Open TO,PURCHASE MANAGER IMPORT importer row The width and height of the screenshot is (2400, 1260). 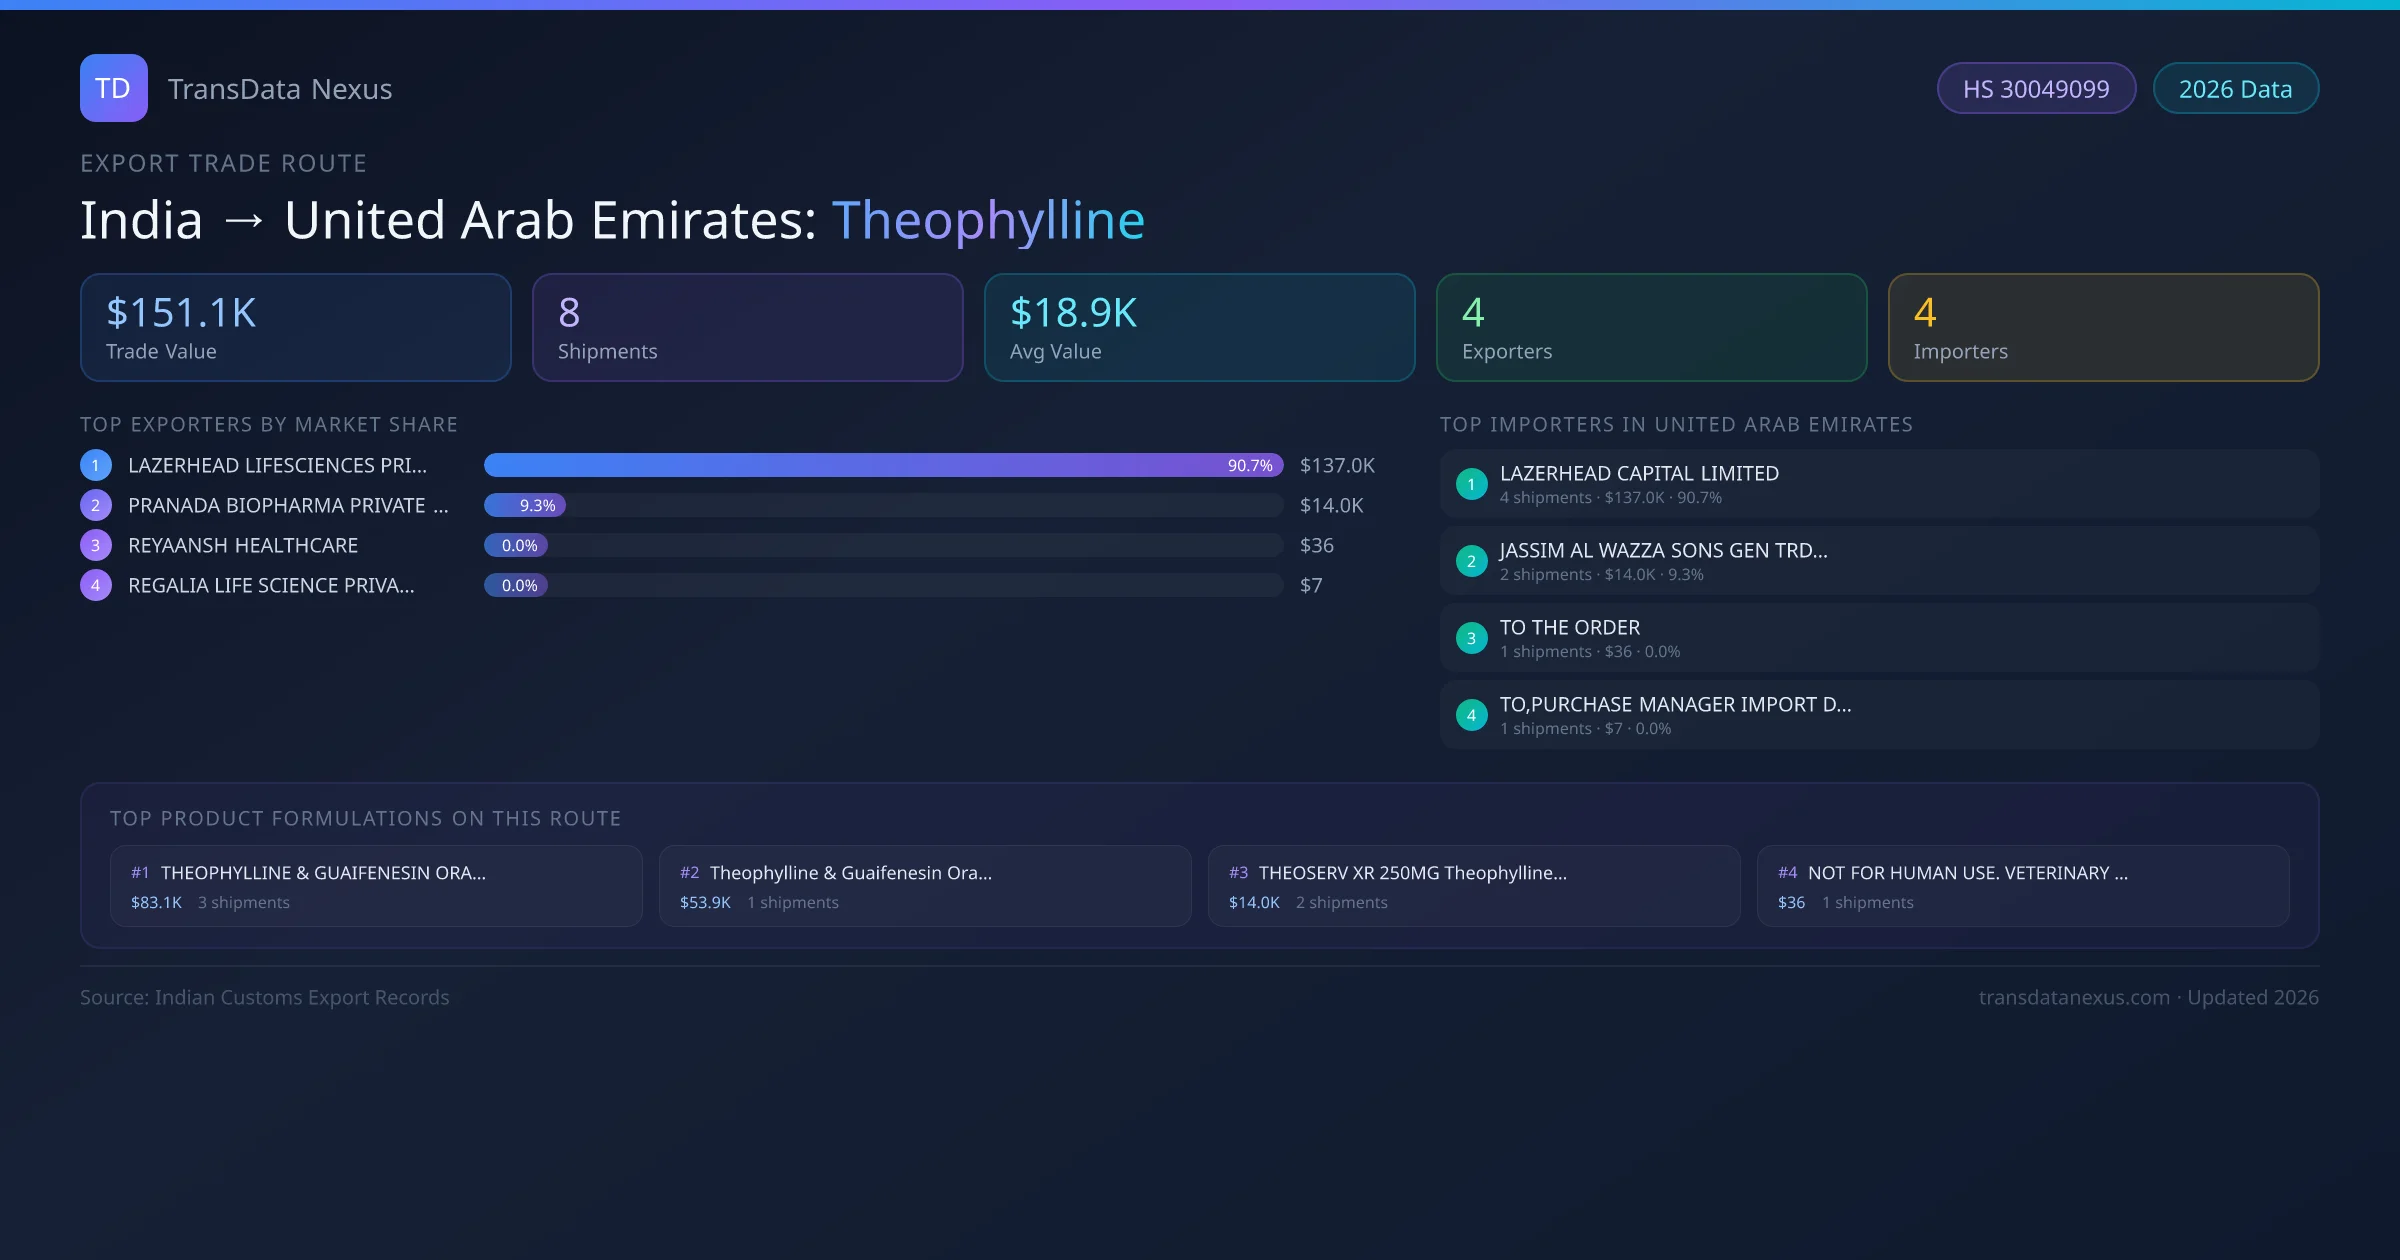[1878, 715]
